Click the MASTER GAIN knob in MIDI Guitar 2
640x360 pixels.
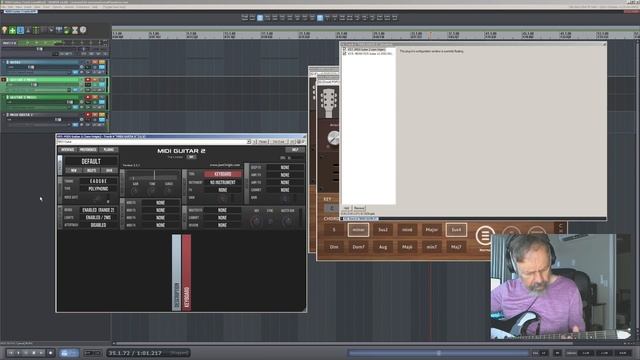288,221
